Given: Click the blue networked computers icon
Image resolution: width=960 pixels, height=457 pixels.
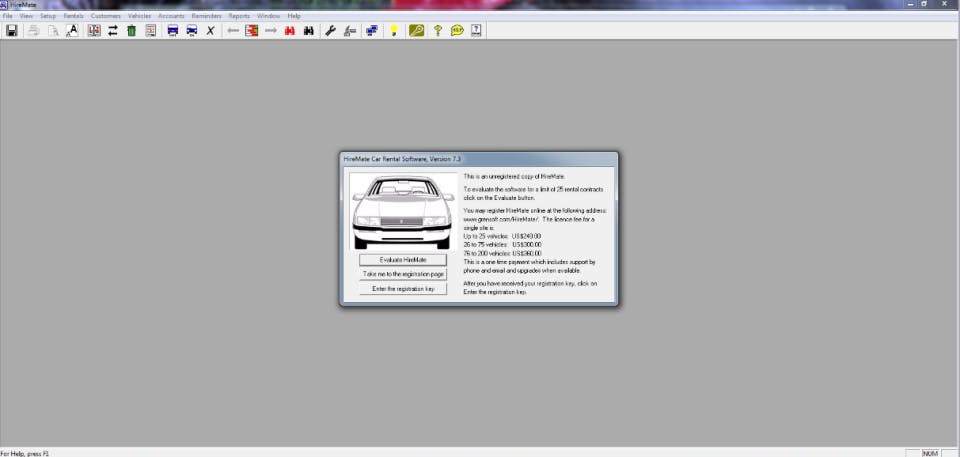Looking at the screenshot, I should click(x=372, y=31).
